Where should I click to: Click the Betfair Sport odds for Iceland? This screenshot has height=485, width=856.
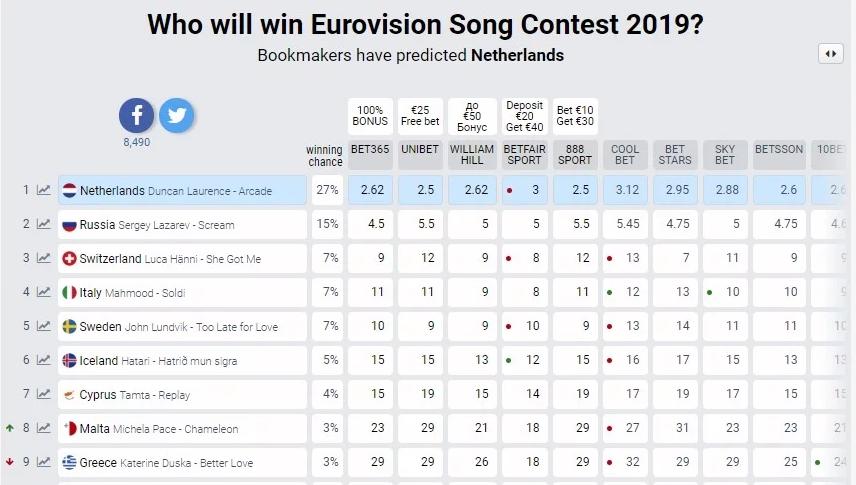[x=525, y=360]
